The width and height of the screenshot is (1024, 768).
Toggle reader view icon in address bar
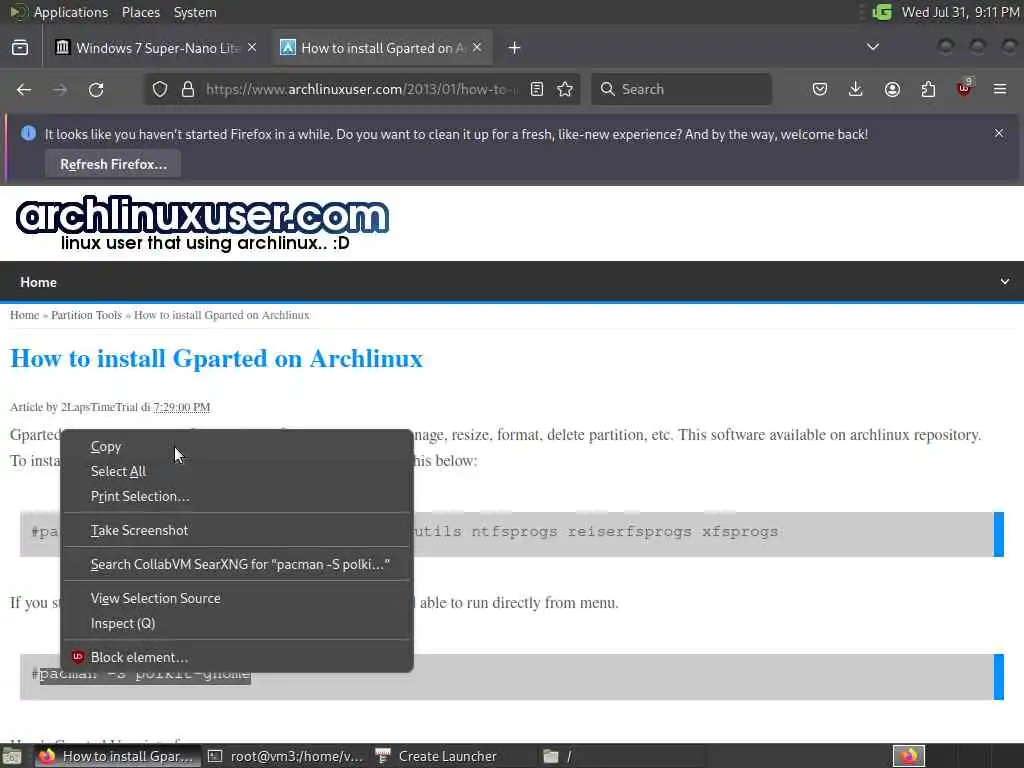[537, 89]
